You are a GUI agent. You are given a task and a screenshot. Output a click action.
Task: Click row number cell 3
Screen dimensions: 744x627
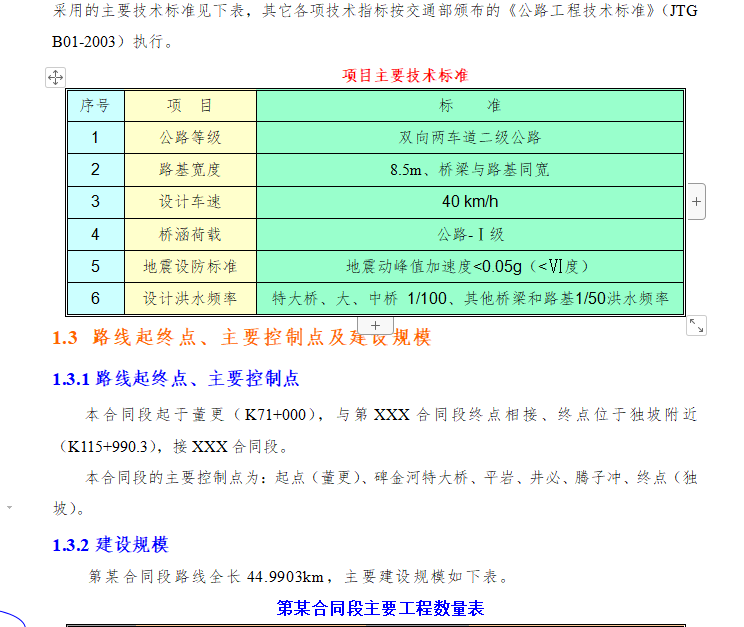95,202
